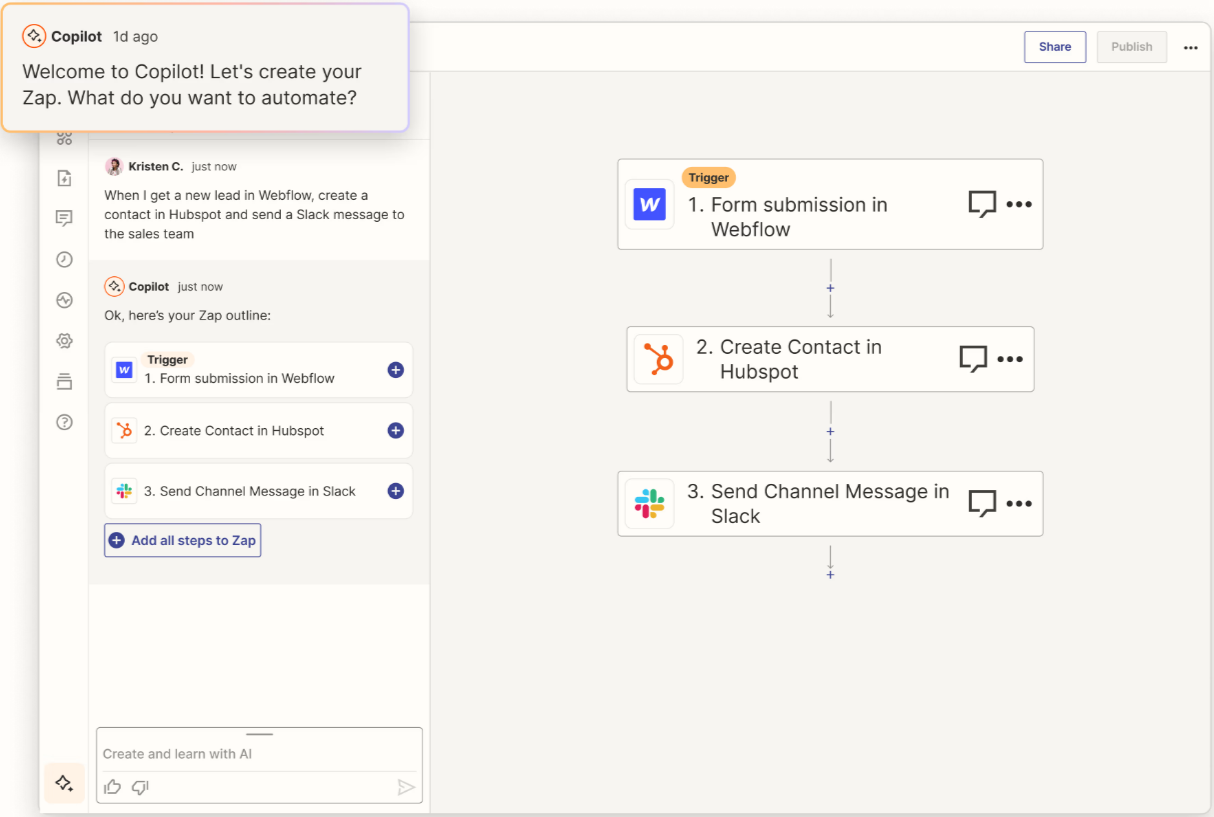Click the thumbs up feedback icon
Screen dimensions: 1214x817
pyautogui.click(x=113, y=787)
